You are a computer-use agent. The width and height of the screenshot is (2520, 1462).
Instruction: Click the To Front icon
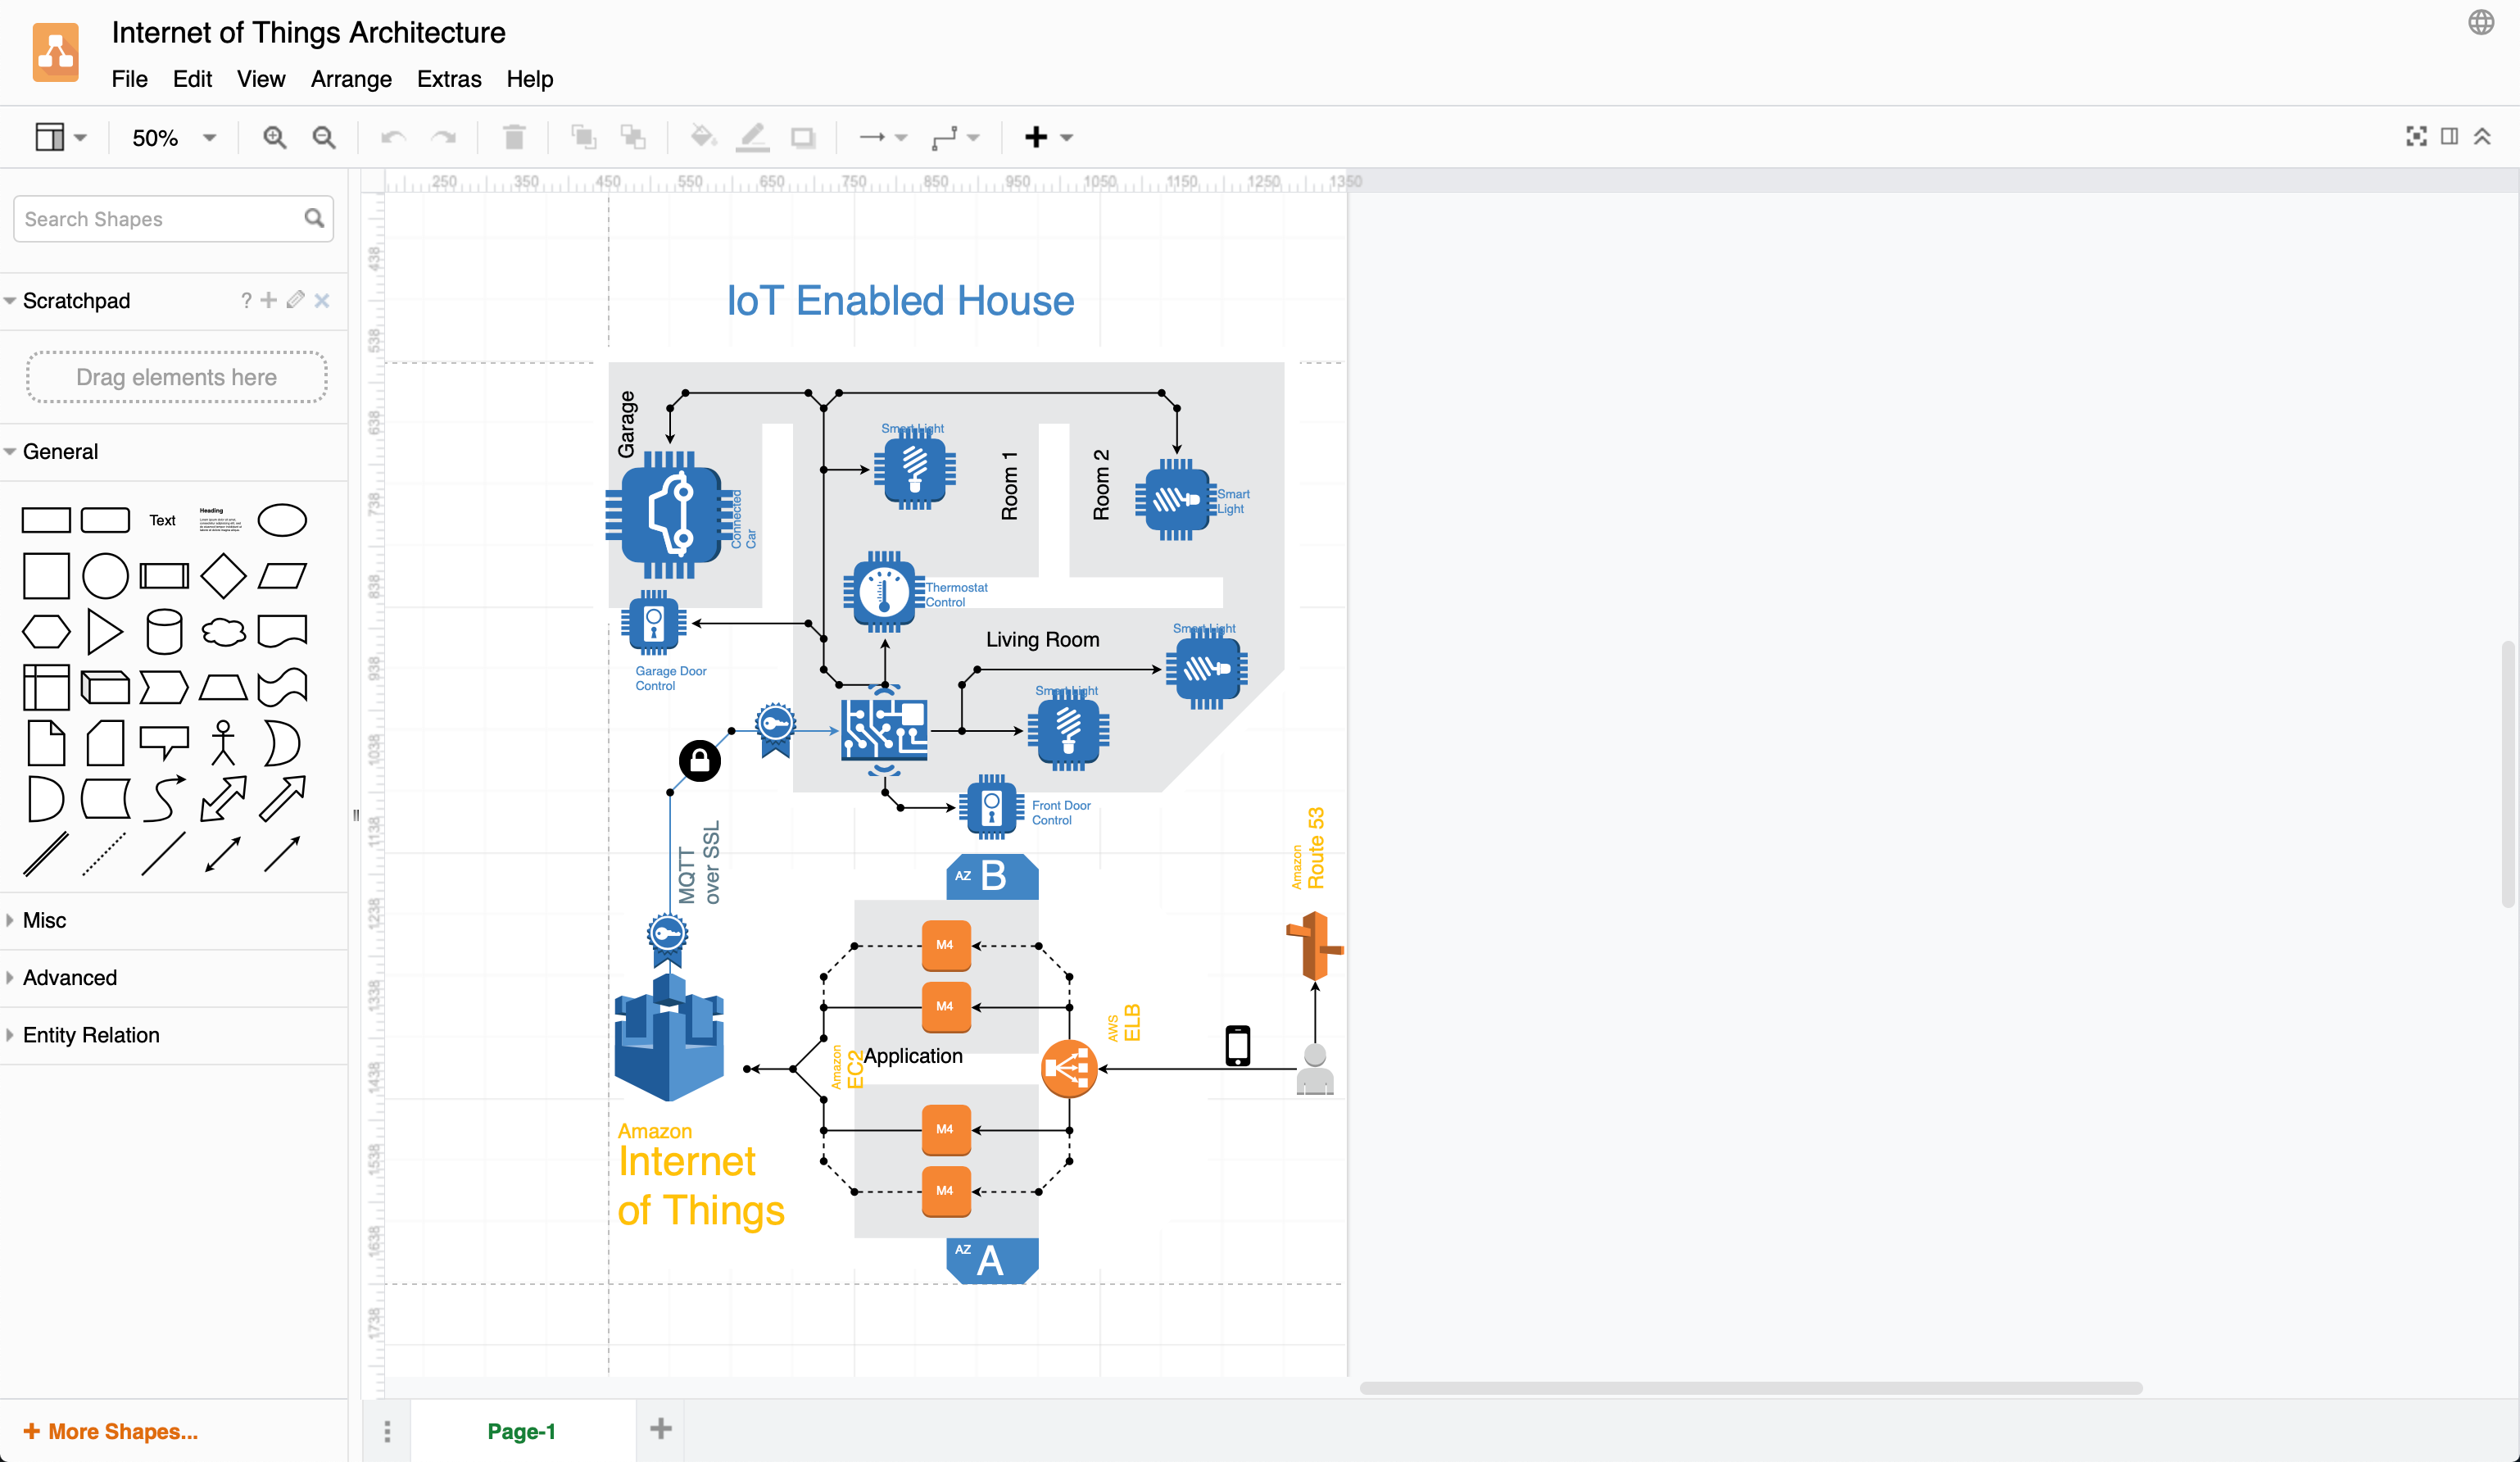point(584,137)
